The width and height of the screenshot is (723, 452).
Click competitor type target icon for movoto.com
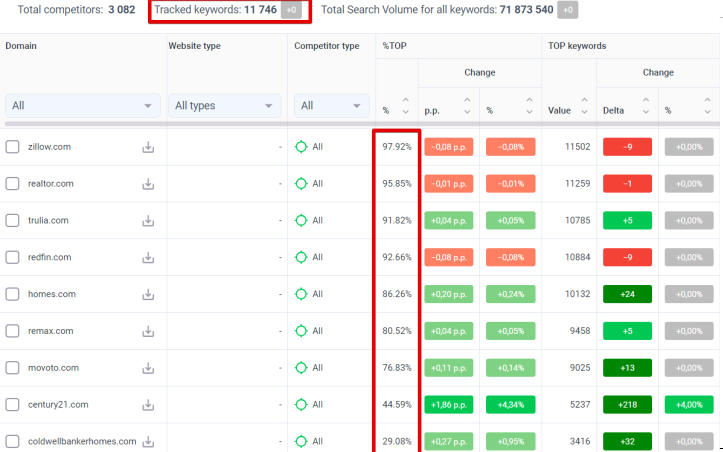(x=300, y=368)
